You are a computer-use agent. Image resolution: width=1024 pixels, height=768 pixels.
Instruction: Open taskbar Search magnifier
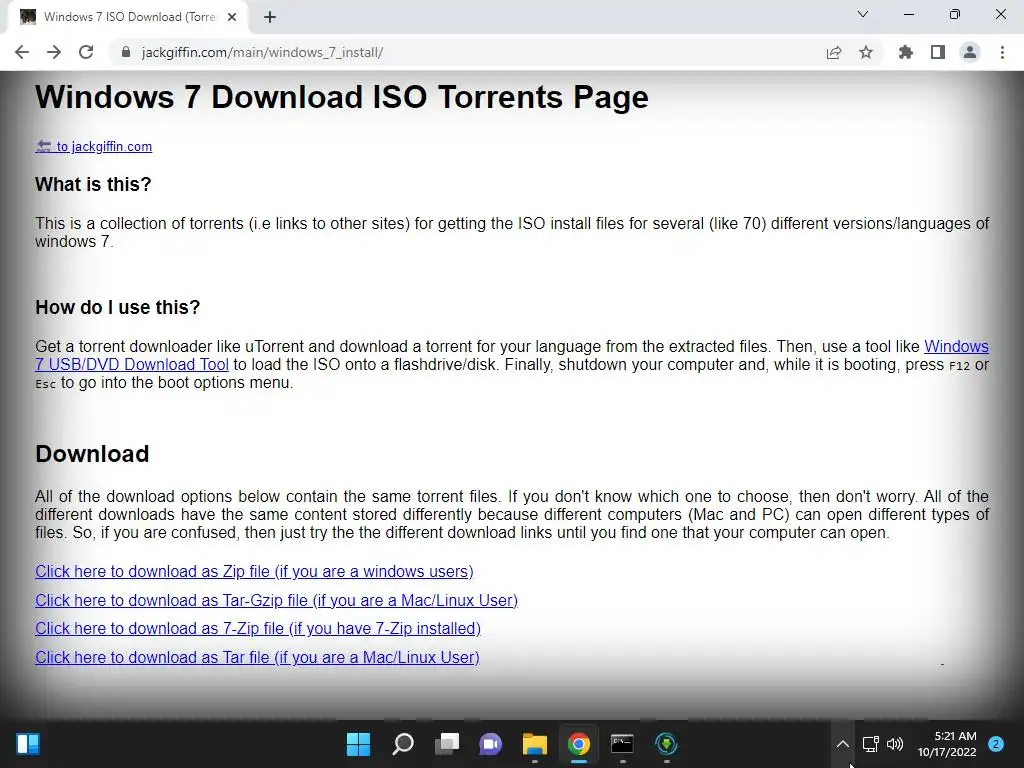403,744
